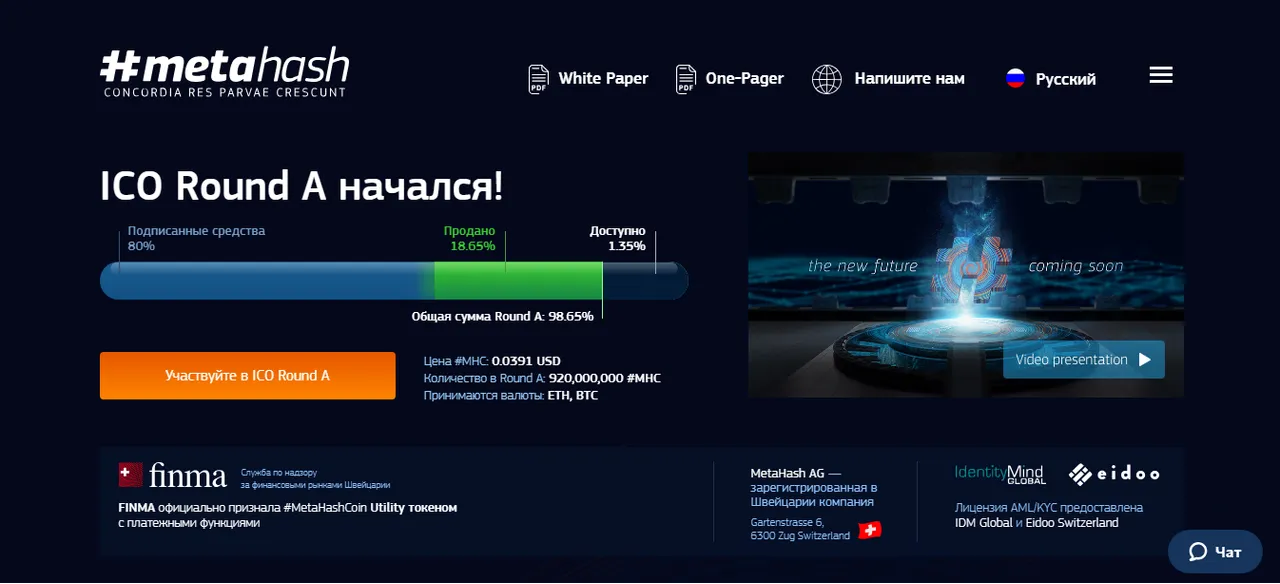
Task: Click the blue Подписанные средства progress segment
Action: [267, 281]
